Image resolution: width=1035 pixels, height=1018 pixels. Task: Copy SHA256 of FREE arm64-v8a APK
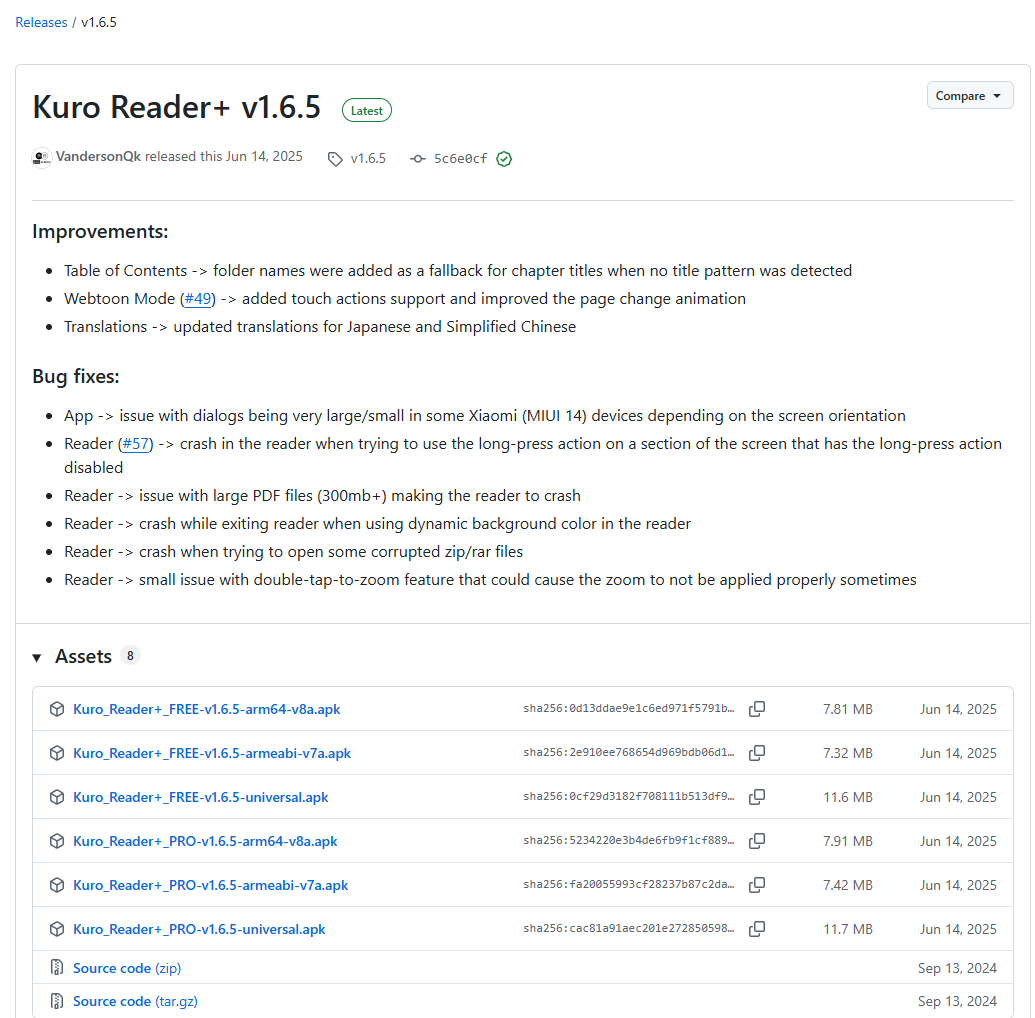757,709
